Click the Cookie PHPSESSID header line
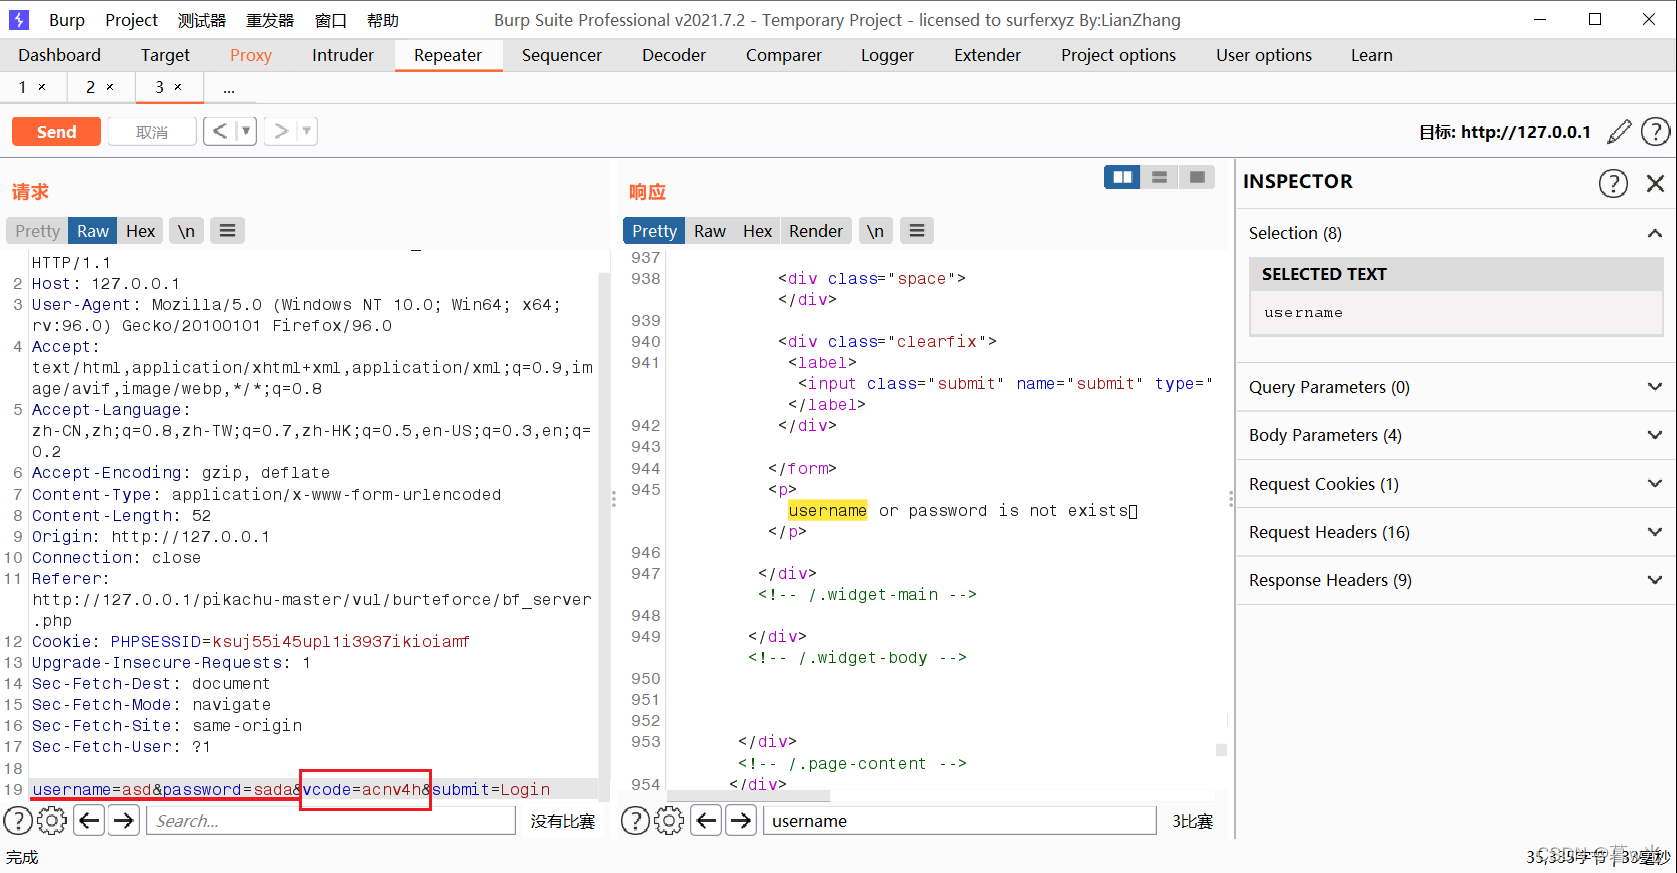This screenshot has height=873, width=1677. (251, 642)
